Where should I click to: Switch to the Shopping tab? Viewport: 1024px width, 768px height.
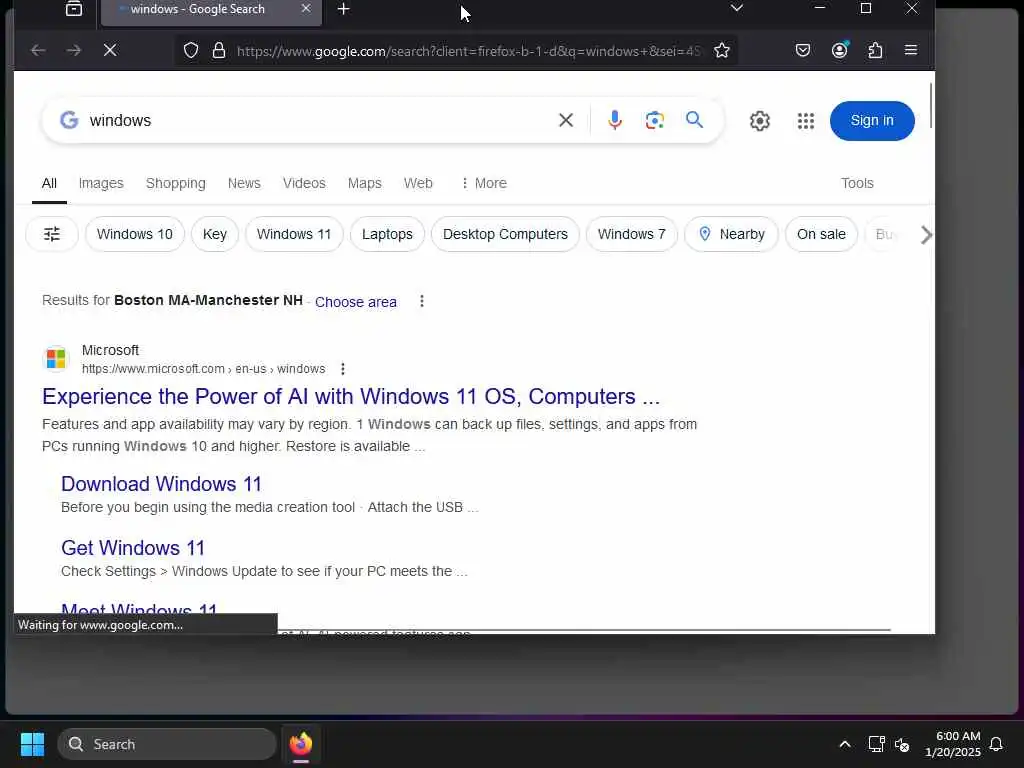point(176,184)
